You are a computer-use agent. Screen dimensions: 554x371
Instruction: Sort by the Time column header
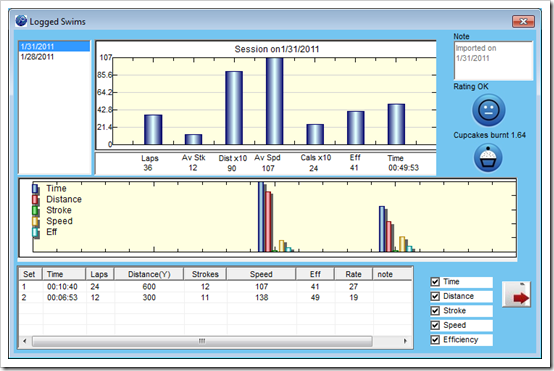(64, 274)
